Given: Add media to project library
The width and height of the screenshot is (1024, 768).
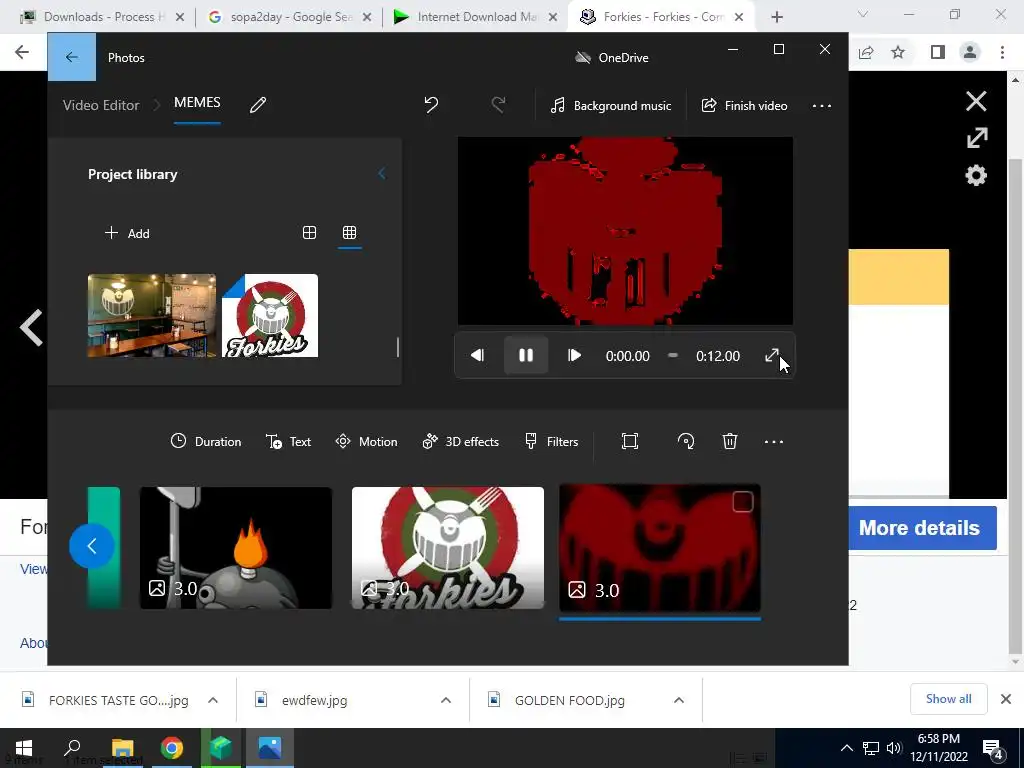Looking at the screenshot, I should (127, 233).
